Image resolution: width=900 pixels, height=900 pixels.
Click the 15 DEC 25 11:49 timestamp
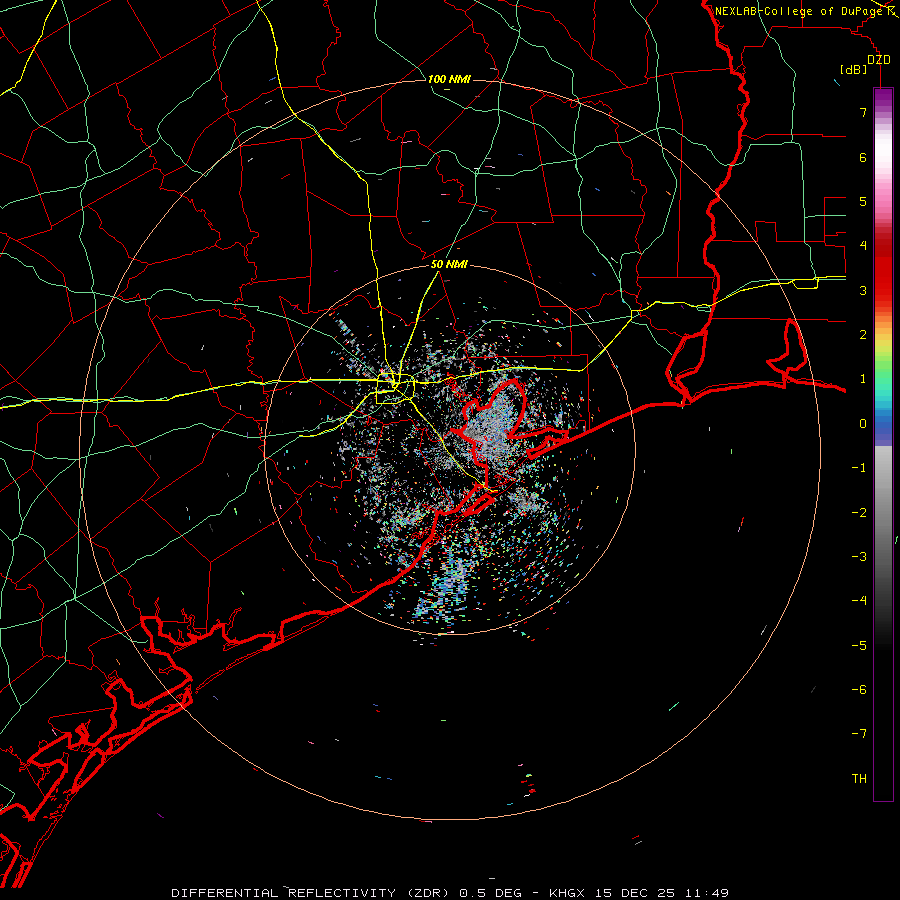pyautogui.click(x=662, y=893)
